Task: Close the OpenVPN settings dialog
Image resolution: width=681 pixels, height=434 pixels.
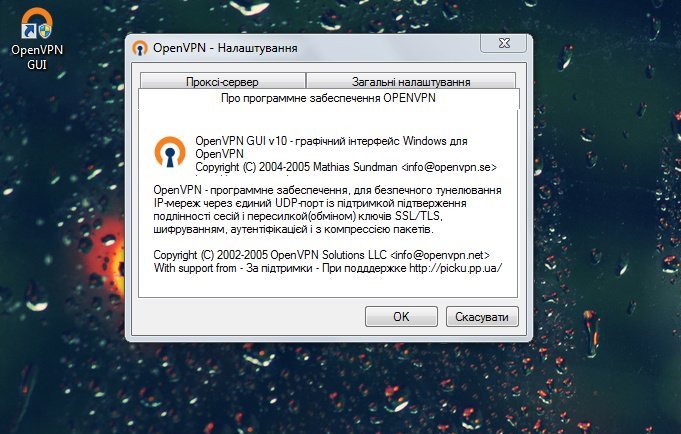Action: point(504,43)
